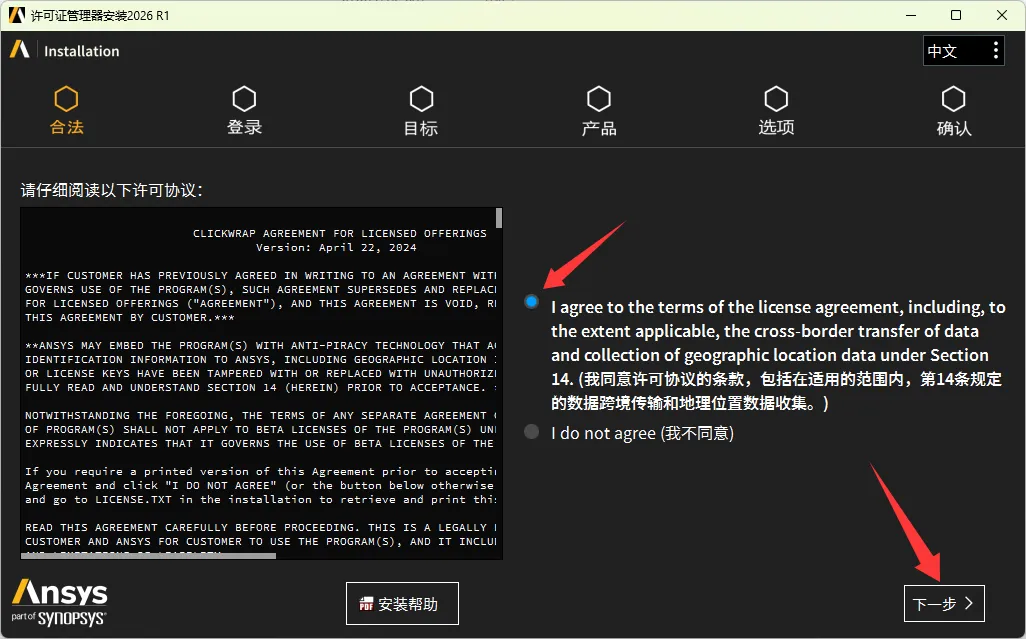This screenshot has height=639, width=1026.
Task: Click the 登录 step hexagon icon
Action: 244,99
